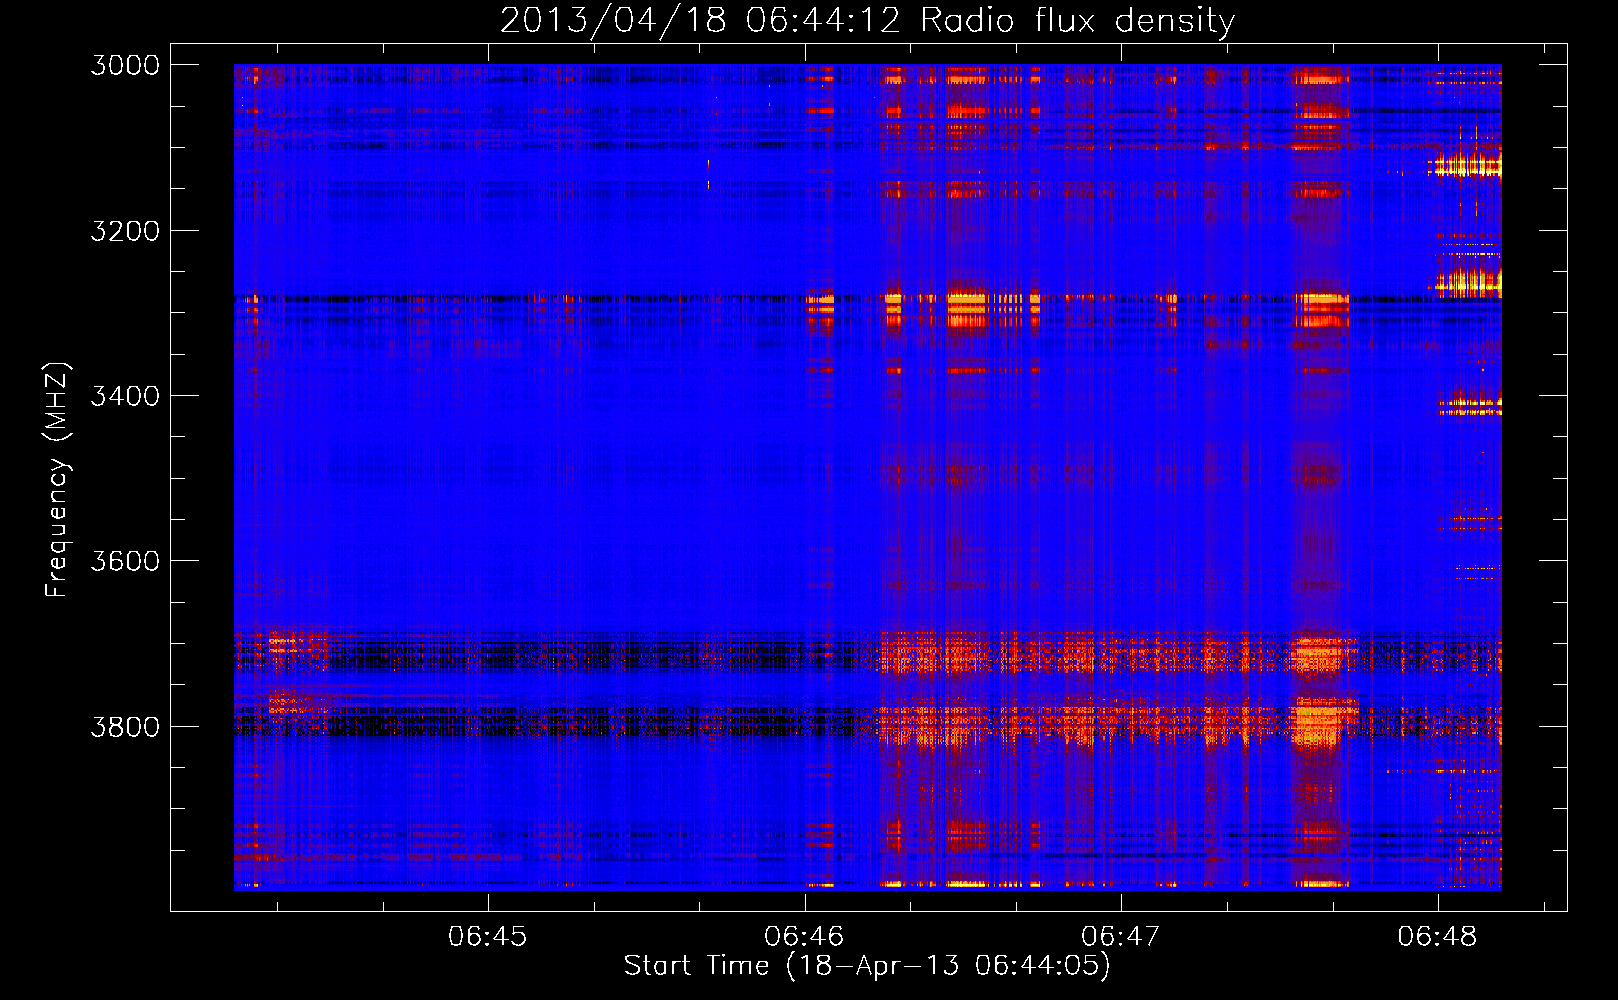Click the 06:47 time axis label
Image resolution: width=1618 pixels, height=1000 pixels.
tap(1121, 936)
